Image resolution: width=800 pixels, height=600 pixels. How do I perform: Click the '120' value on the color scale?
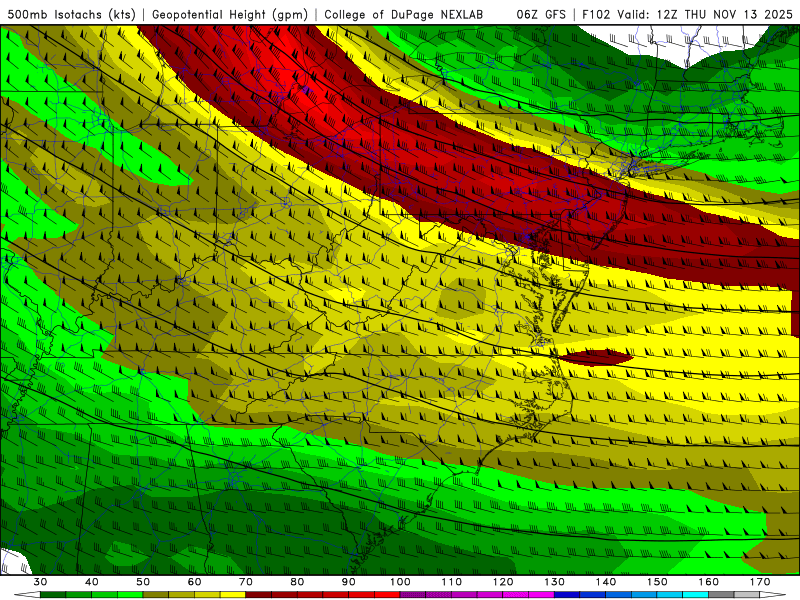(503, 582)
